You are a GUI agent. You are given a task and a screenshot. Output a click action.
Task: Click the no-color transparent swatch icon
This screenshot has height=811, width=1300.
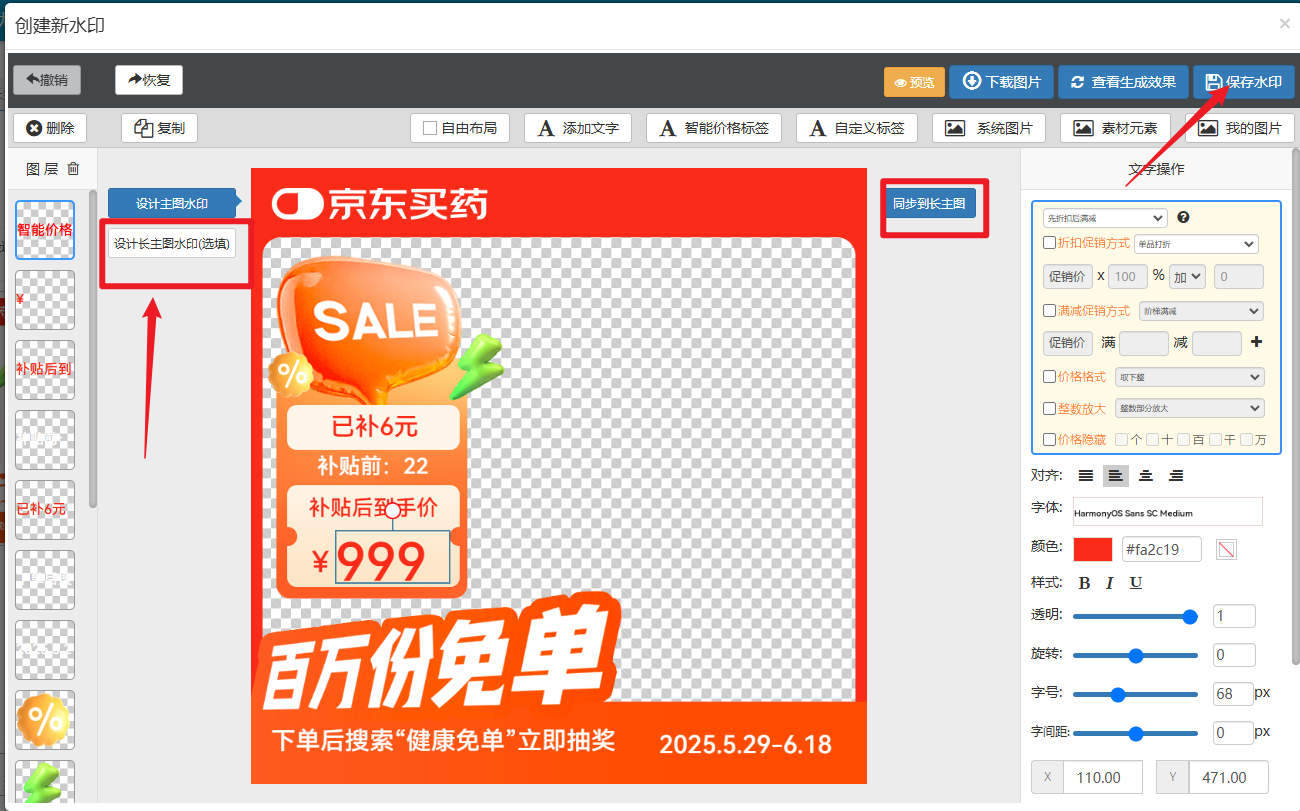pyautogui.click(x=1227, y=549)
